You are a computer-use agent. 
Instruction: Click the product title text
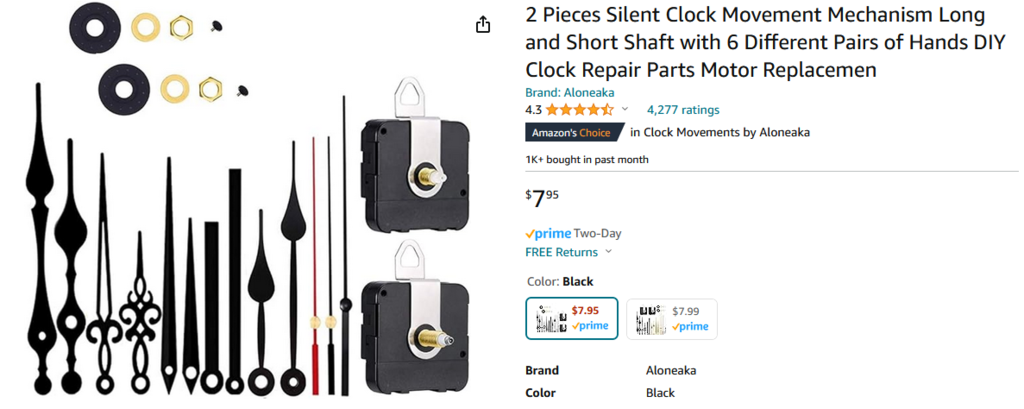tap(755, 43)
